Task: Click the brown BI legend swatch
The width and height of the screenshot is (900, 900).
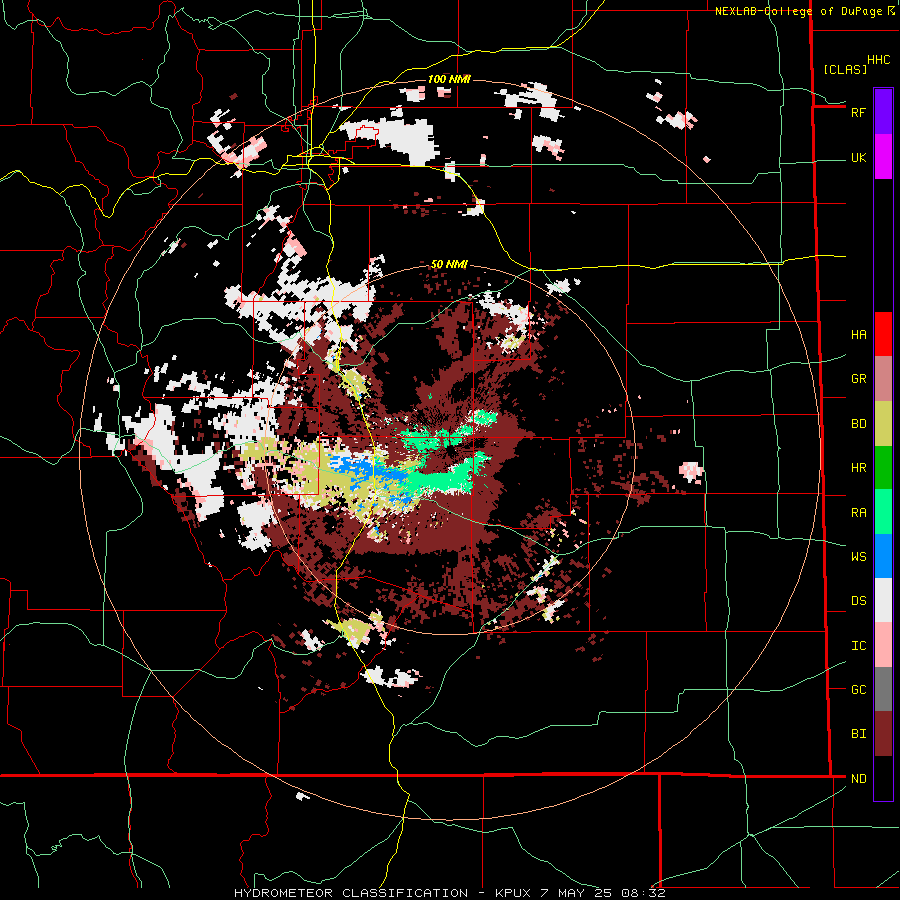Action: [883, 734]
